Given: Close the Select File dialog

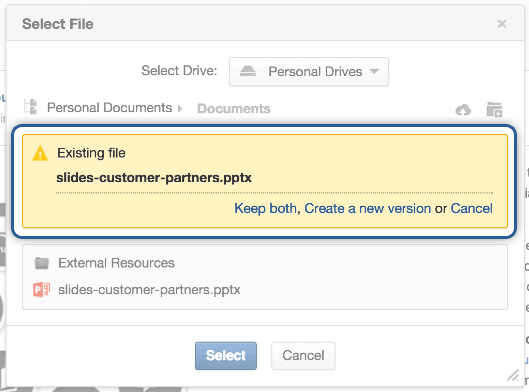Looking at the screenshot, I should (502, 24).
